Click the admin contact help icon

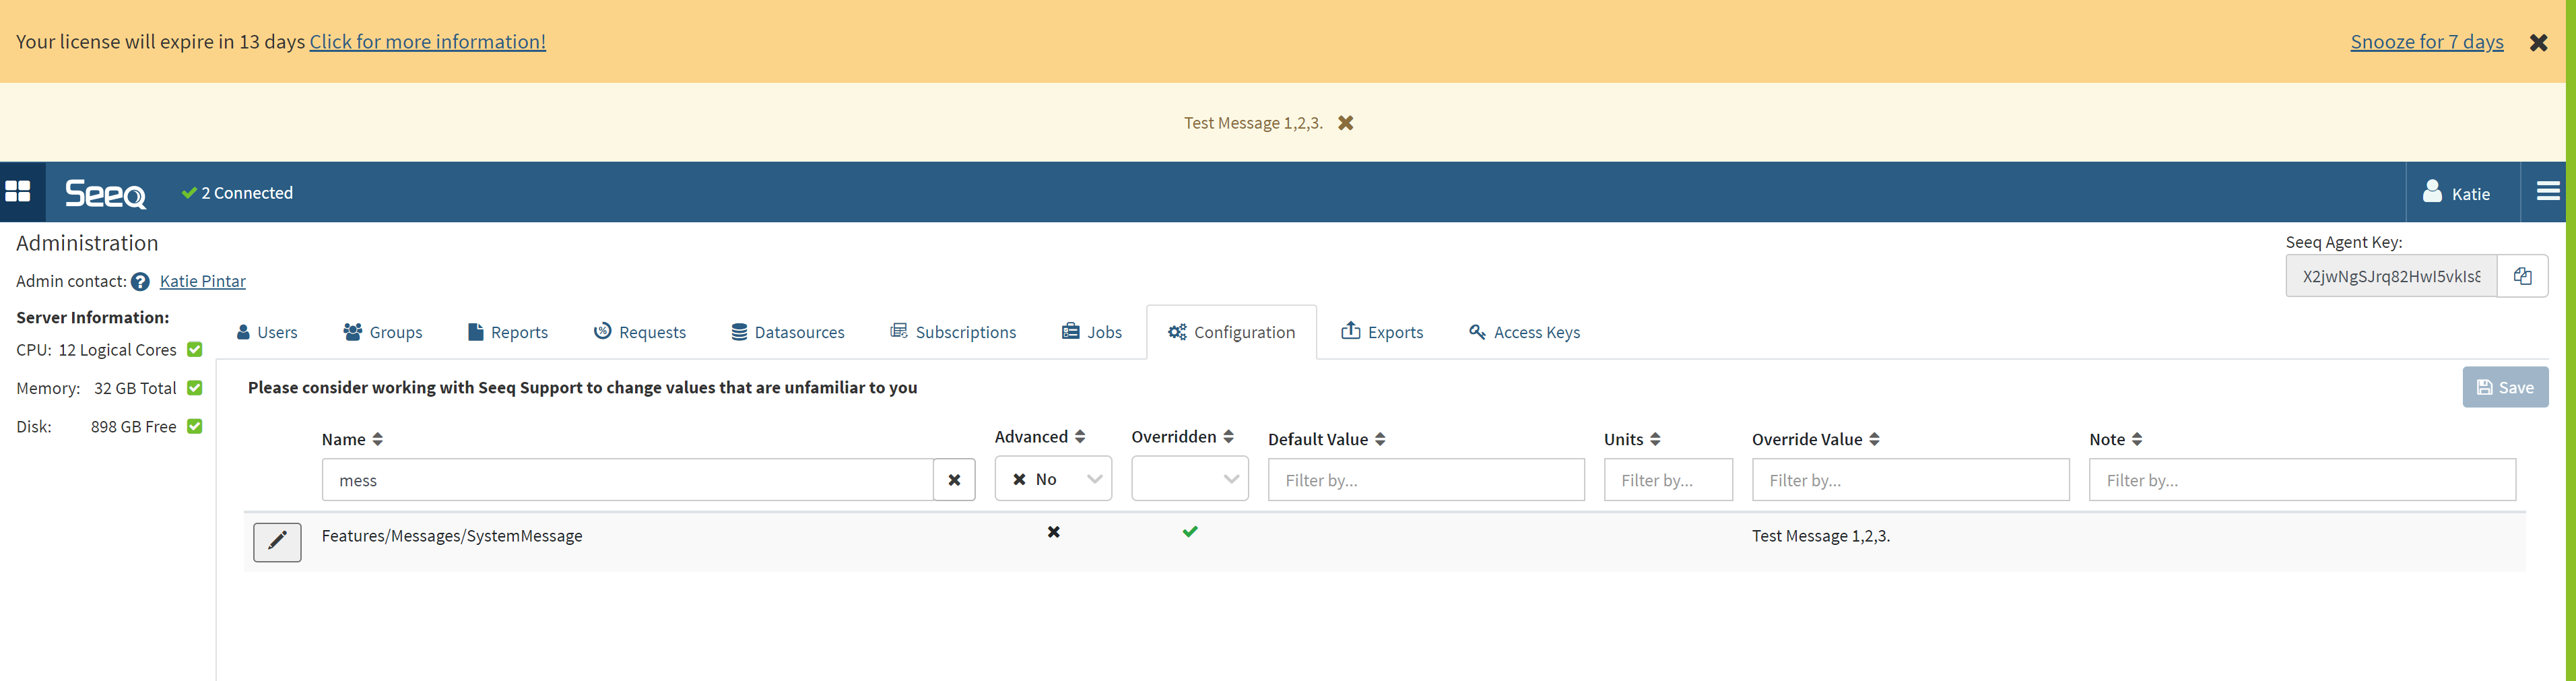click(140, 282)
